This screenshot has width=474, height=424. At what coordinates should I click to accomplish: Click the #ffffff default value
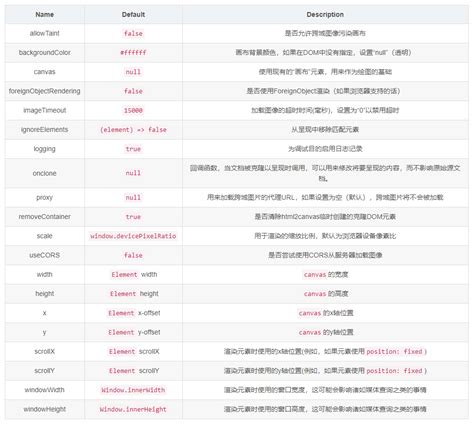(133, 53)
